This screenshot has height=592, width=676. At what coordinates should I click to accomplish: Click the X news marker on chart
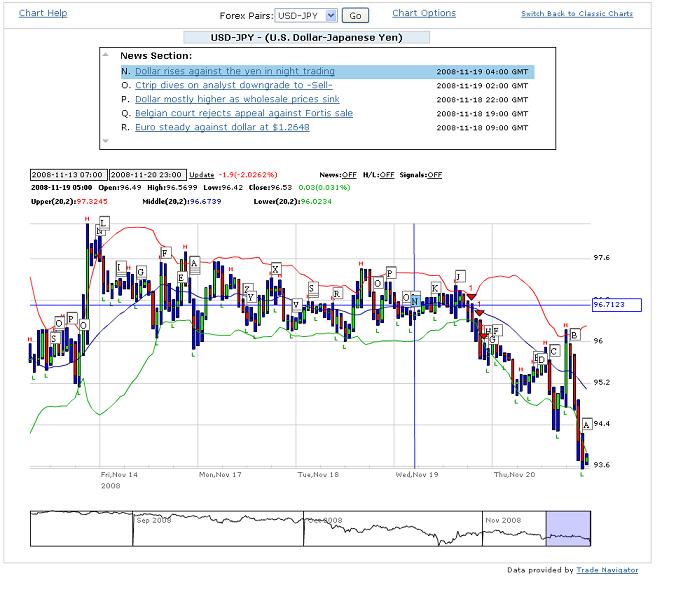tap(275, 268)
